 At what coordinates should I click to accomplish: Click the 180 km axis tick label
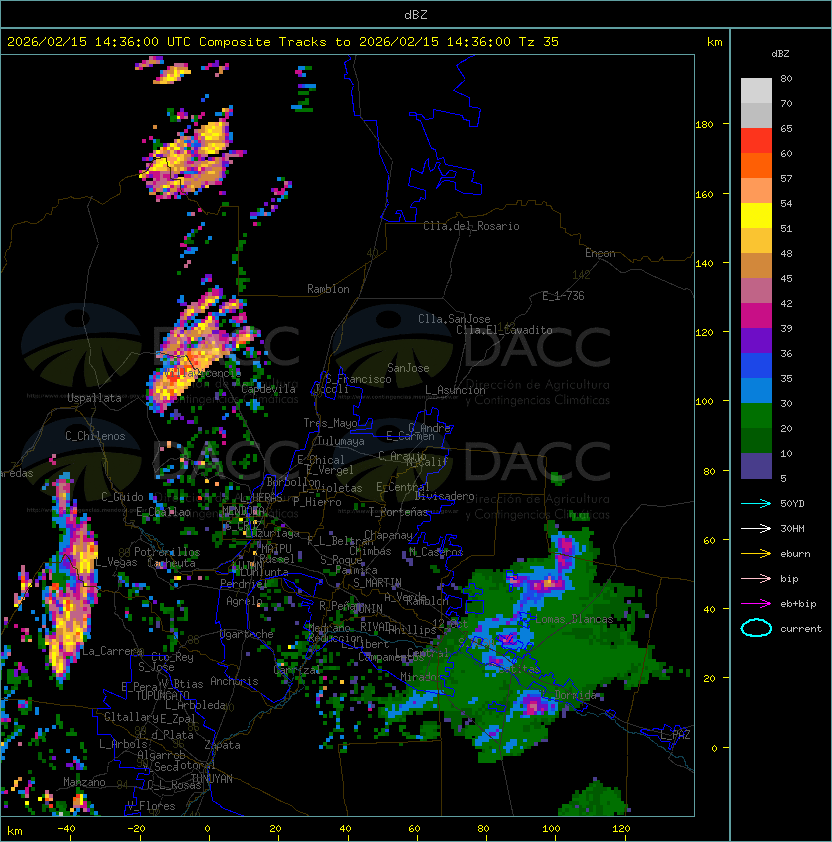(704, 125)
